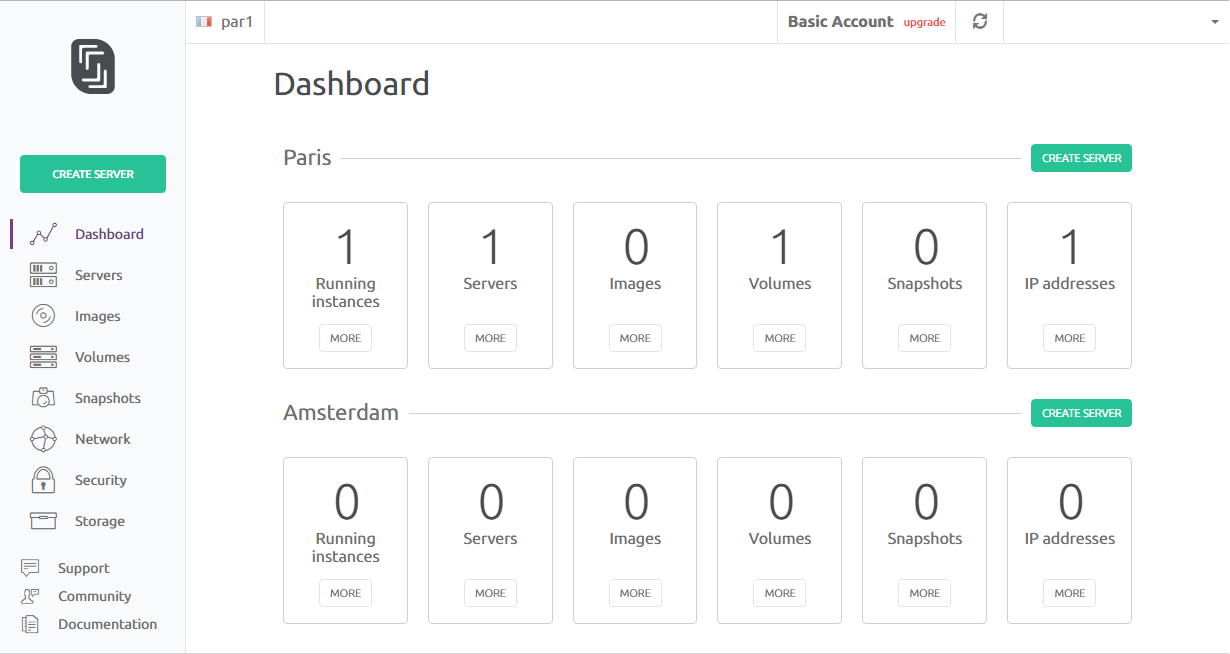This screenshot has width=1230, height=654.
Task: Open the account dropdown arrow at top right
Action: 1215,22
